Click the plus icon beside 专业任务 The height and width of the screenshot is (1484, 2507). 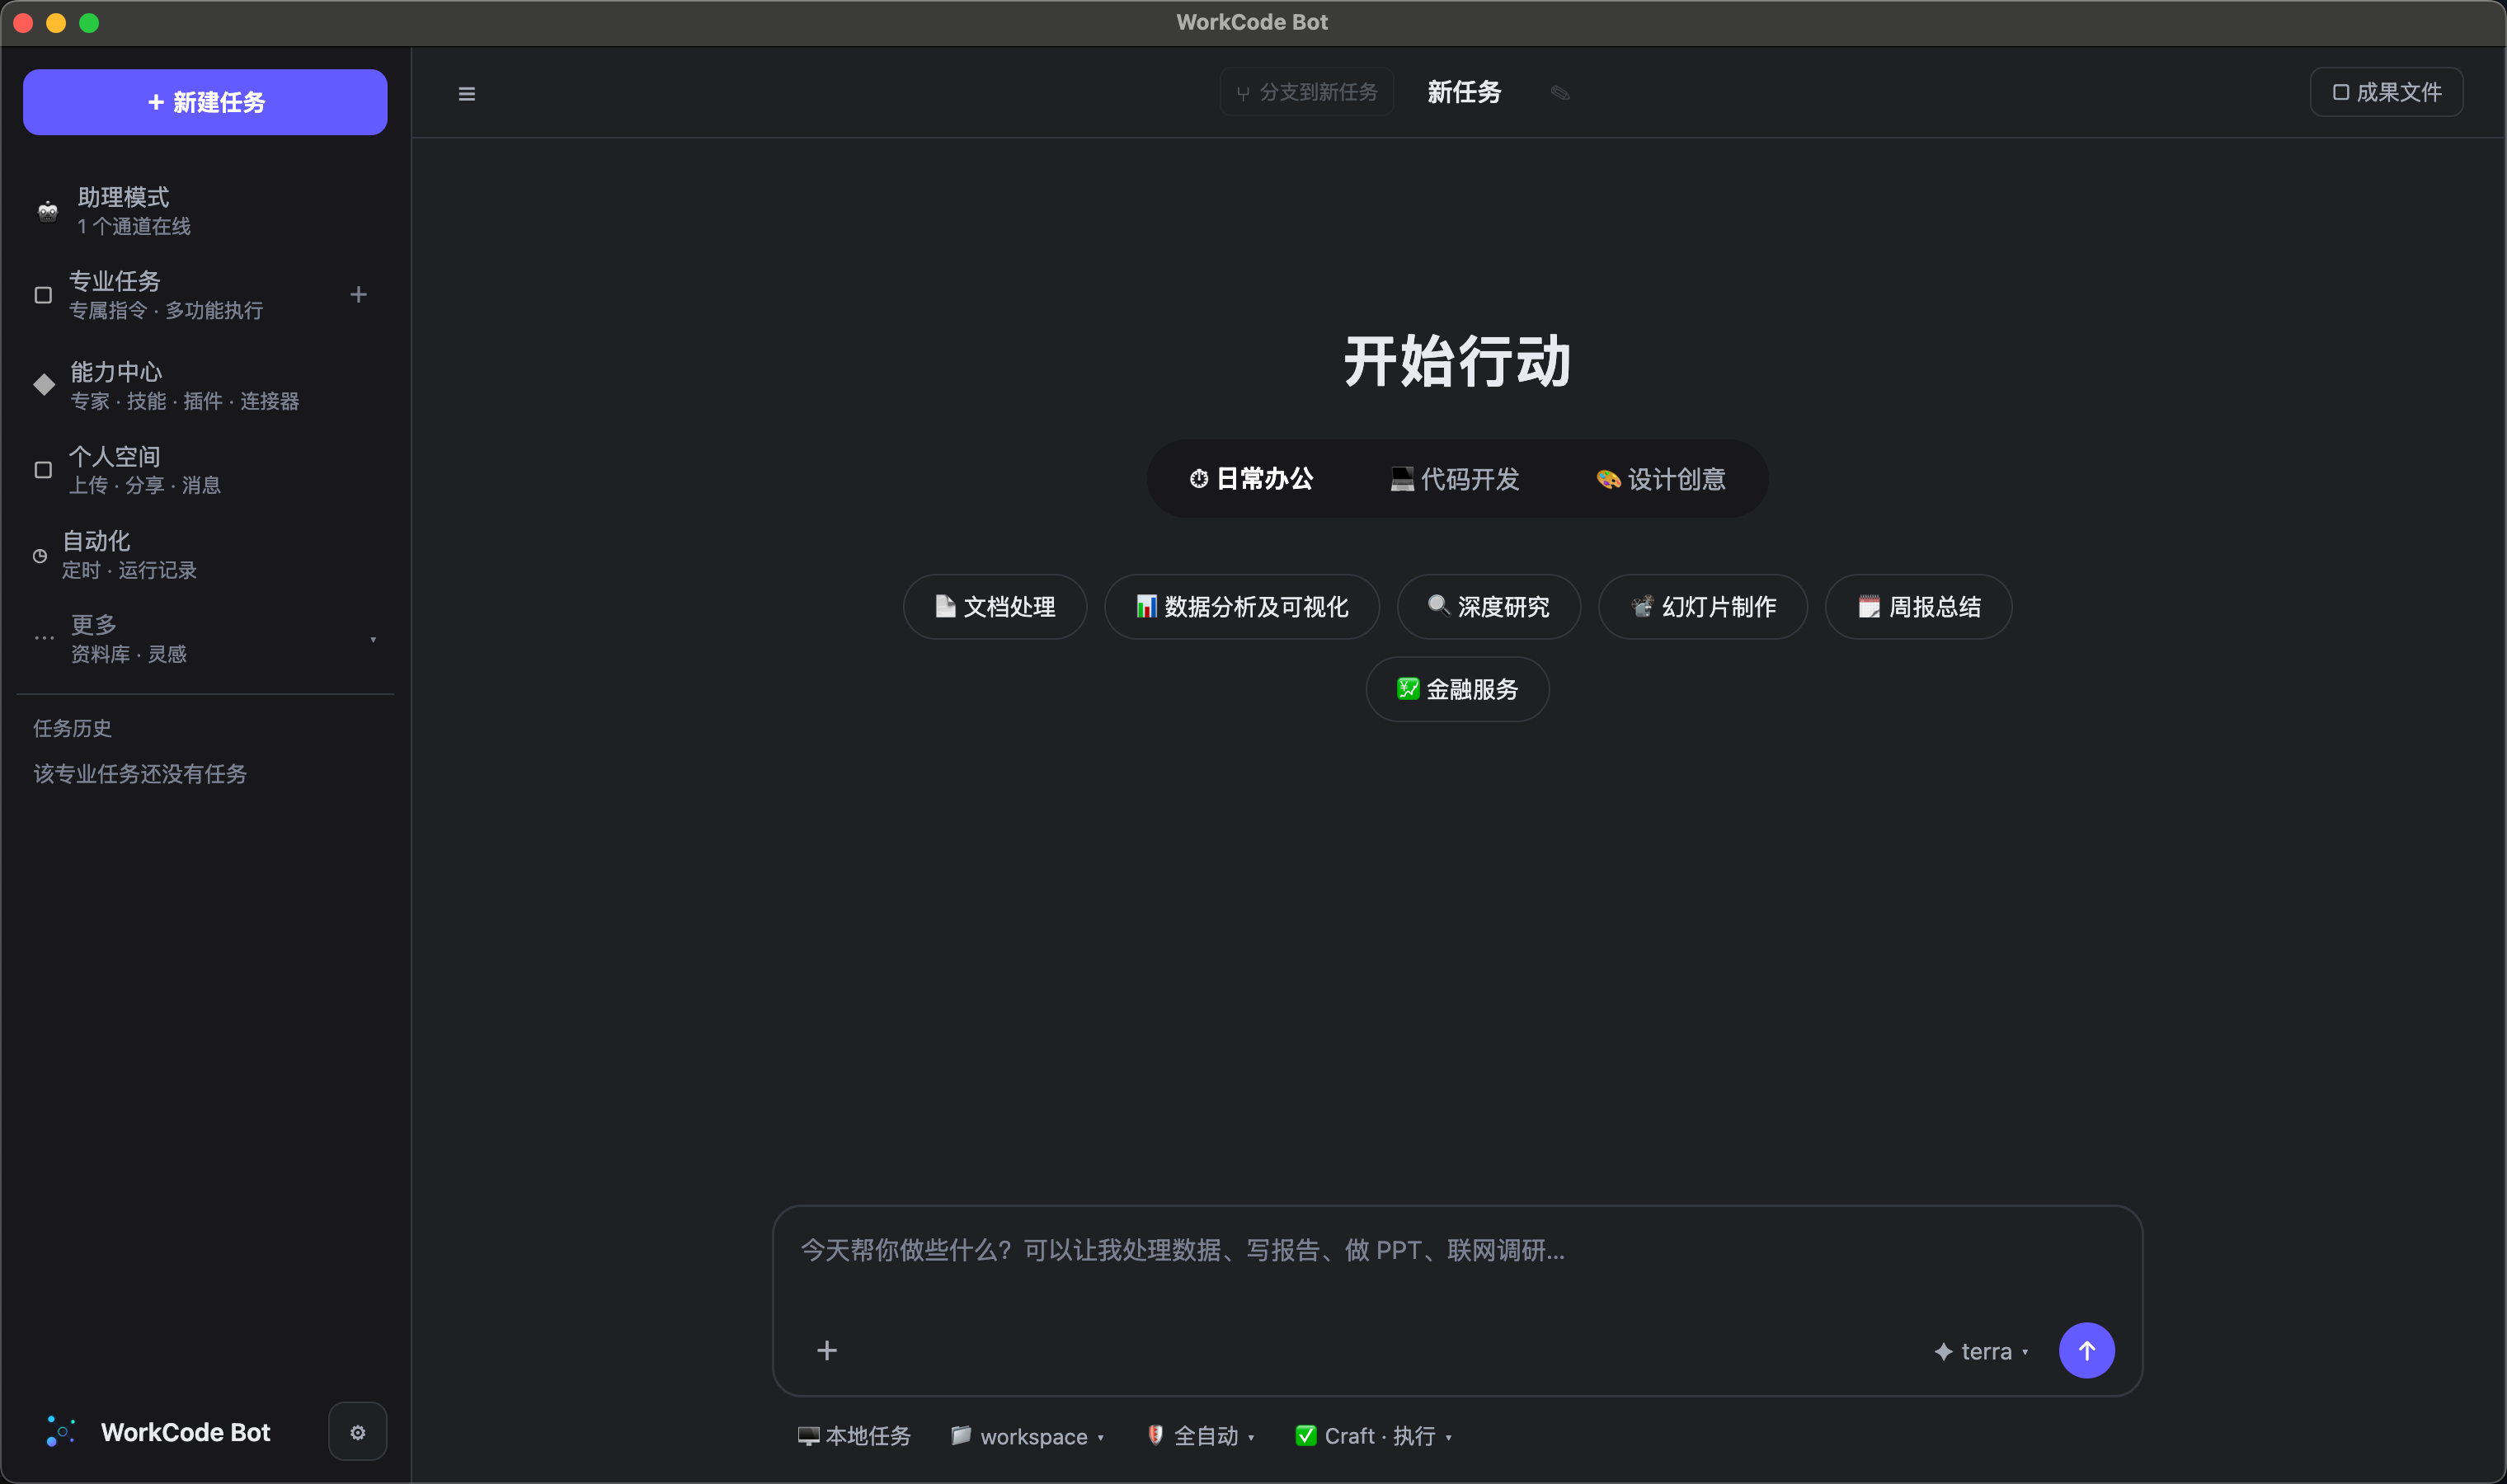(x=358, y=294)
